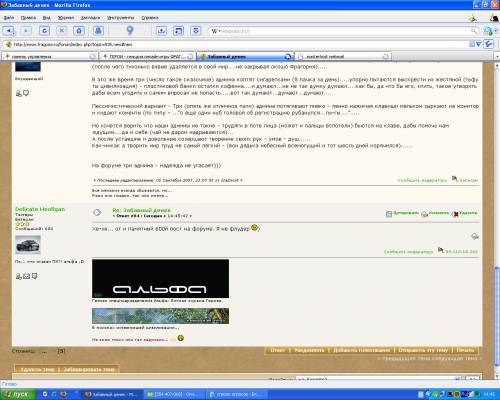500x400 pixels.
Task: Click the Удалить delete post icon
Action: coord(455,214)
